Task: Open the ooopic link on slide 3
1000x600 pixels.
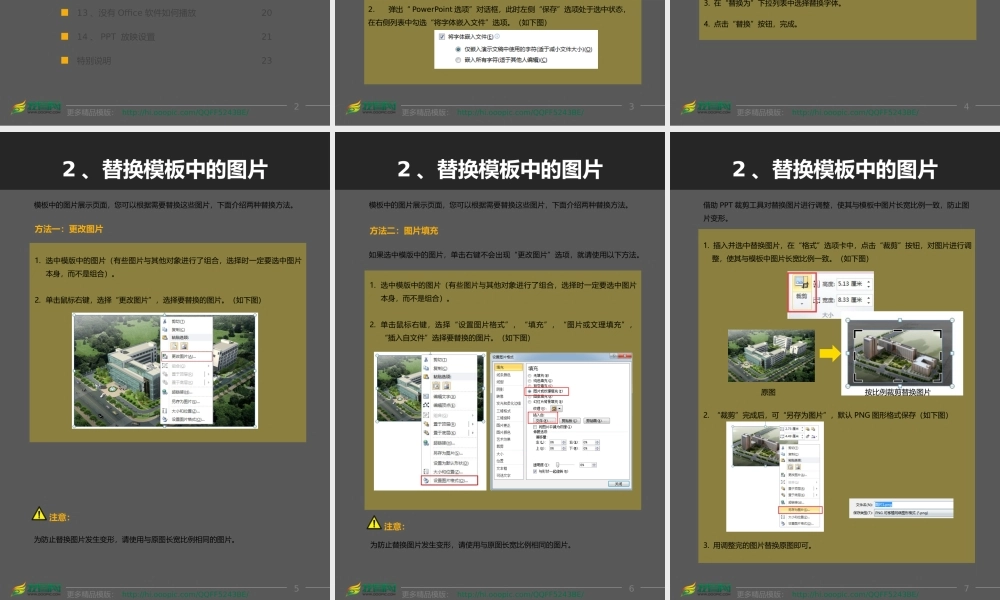Action: pyautogui.click(x=520, y=112)
